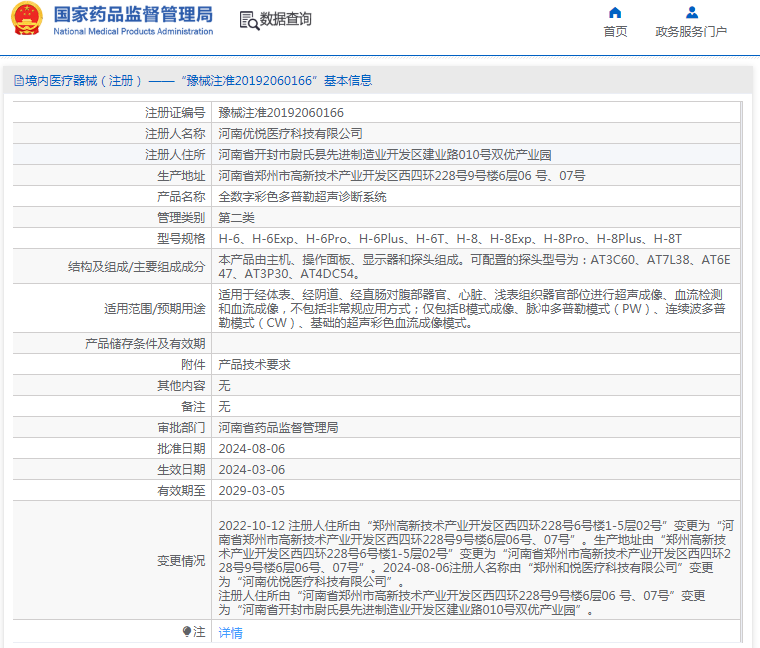
Task: Click the 产品名称 label
Action: click(181, 197)
